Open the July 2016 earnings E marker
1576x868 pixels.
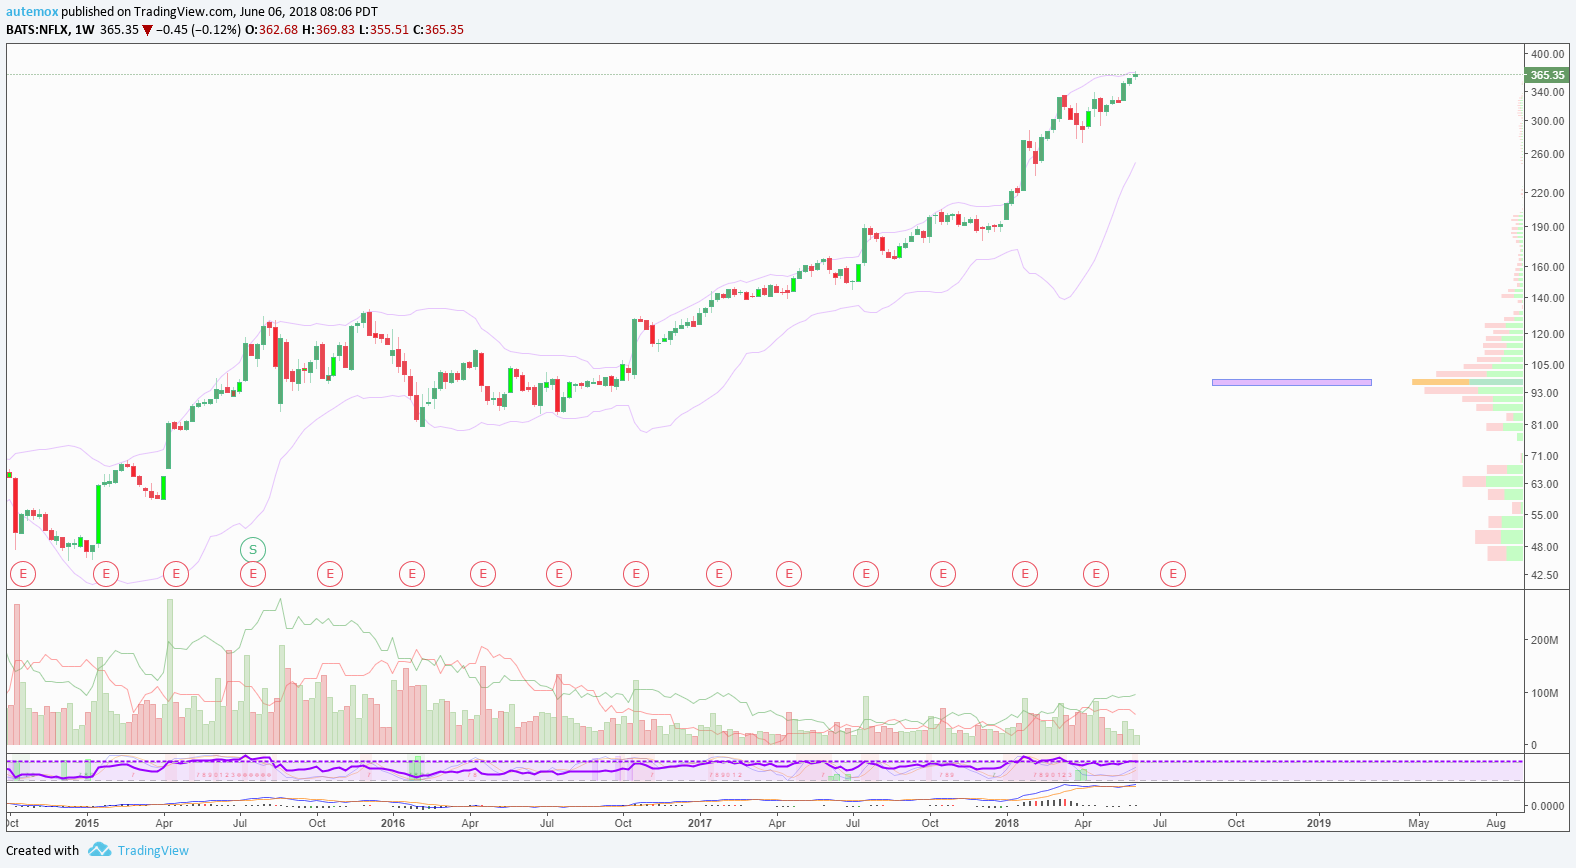[x=559, y=574]
